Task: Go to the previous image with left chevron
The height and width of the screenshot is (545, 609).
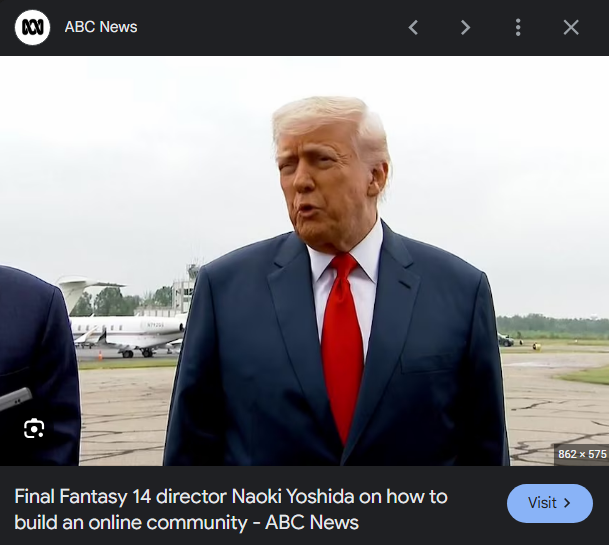Action: pos(414,28)
